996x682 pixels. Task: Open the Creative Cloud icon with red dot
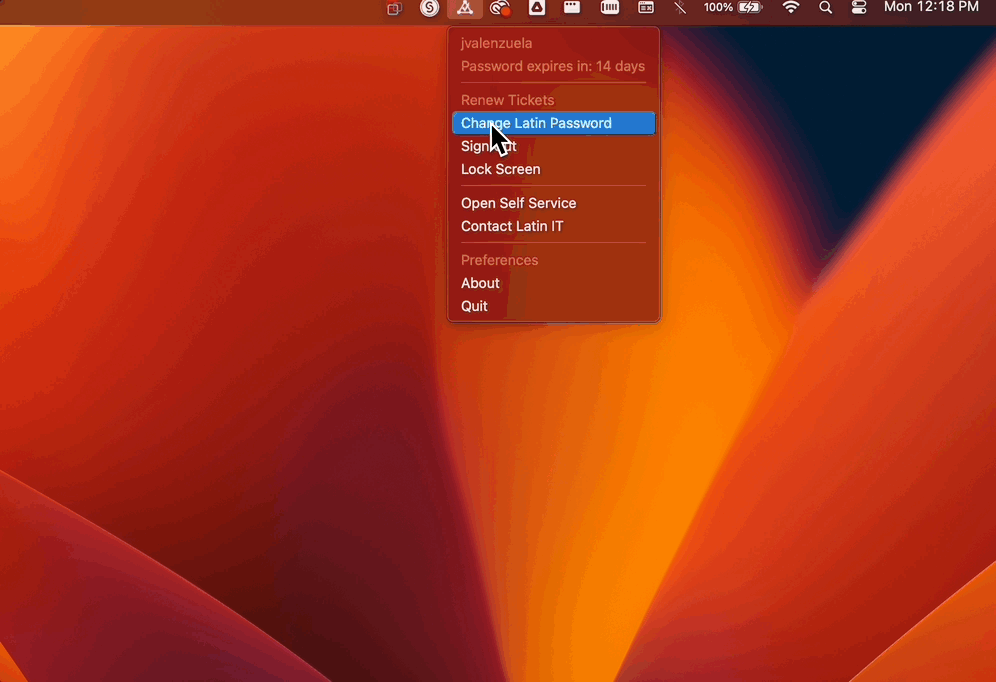(501, 8)
